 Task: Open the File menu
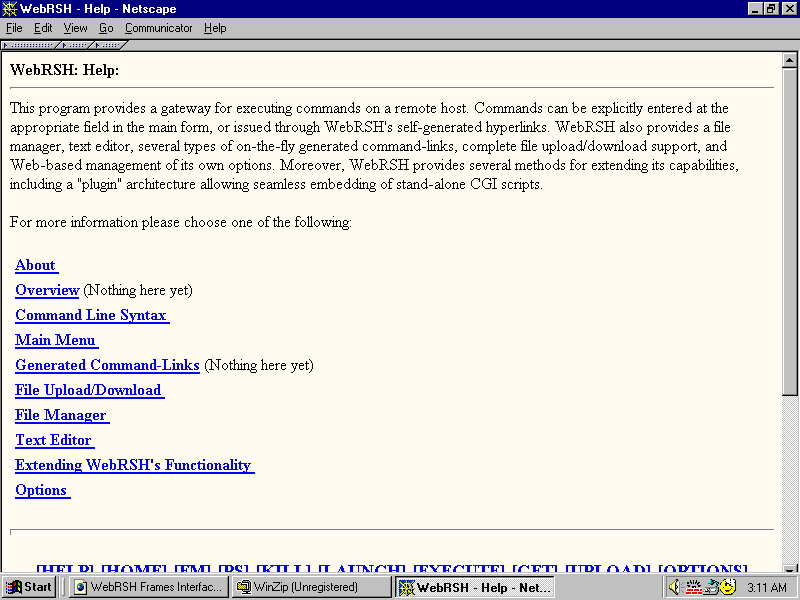coord(14,28)
